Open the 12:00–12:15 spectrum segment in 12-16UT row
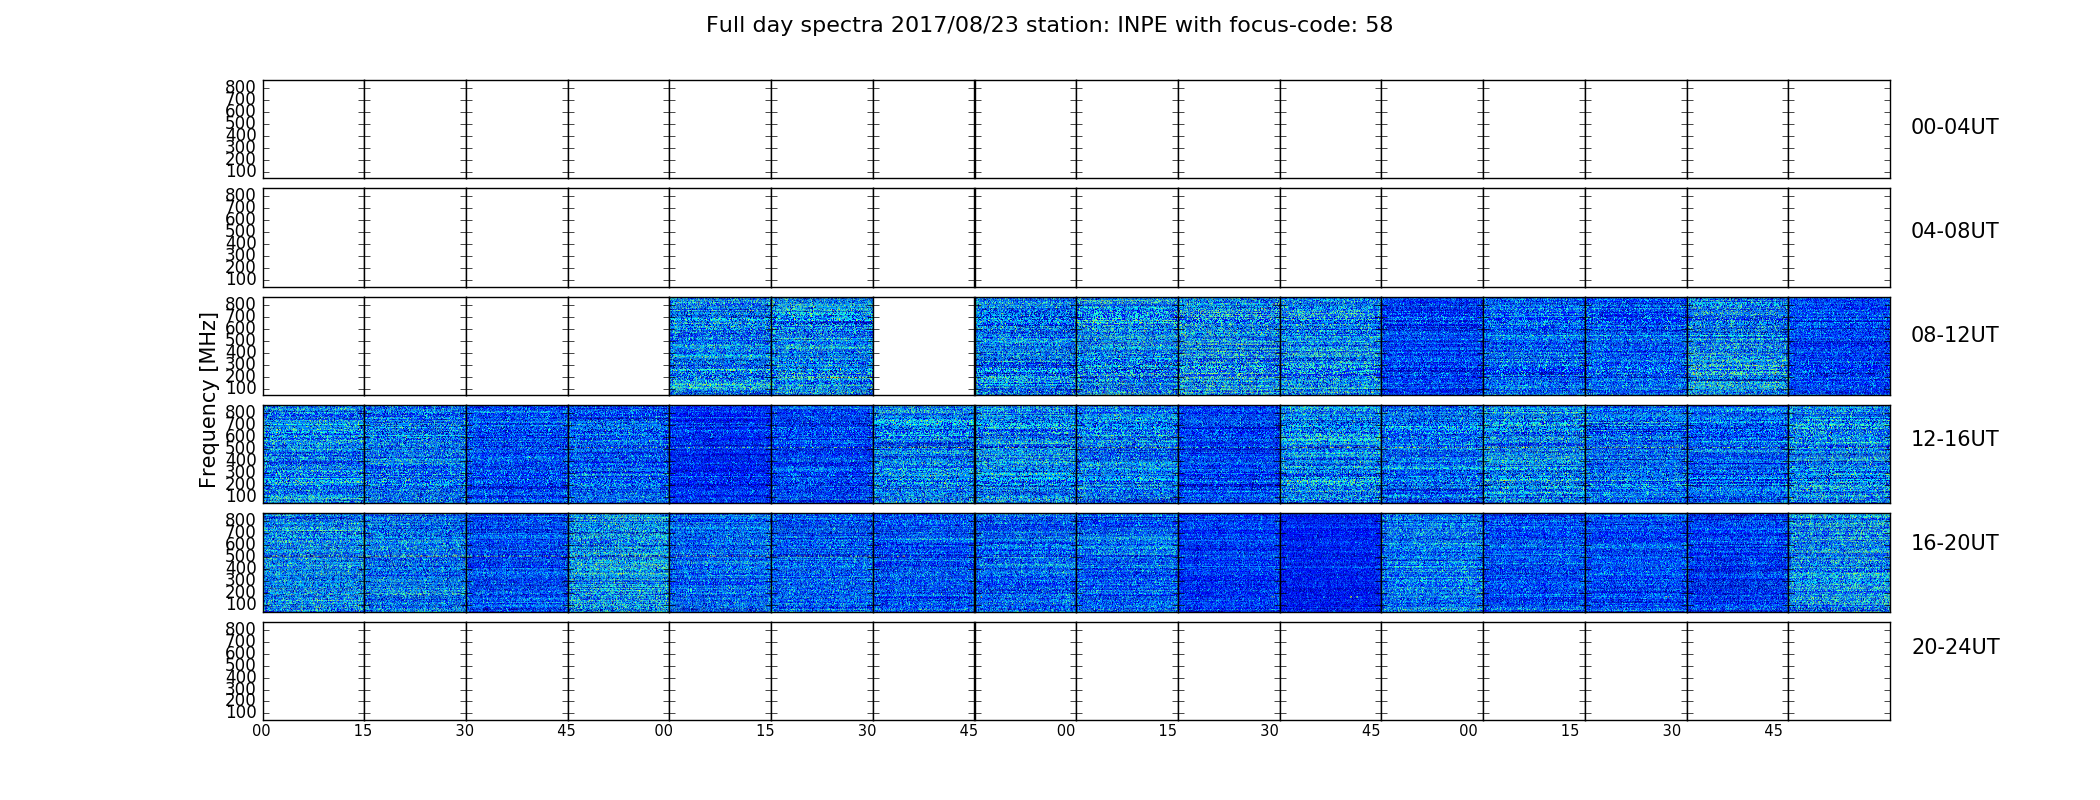Image resolution: width=2100 pixels, height=800 pixels. 314,454
